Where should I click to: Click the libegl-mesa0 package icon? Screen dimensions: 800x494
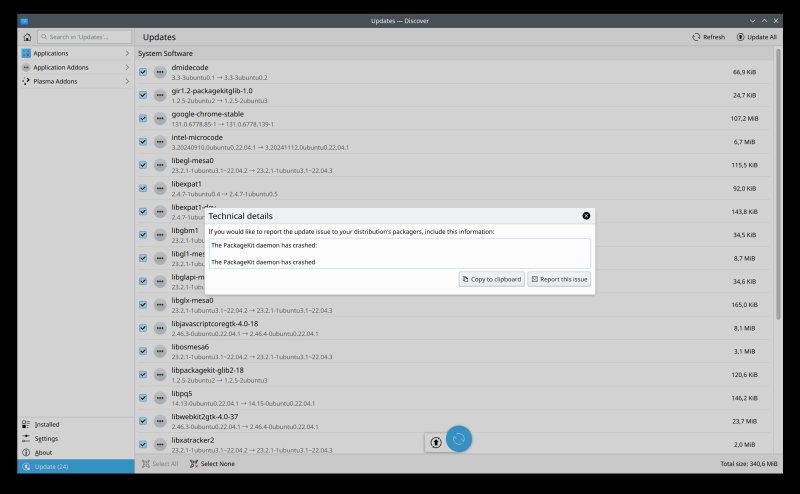(x=160, y=165)
